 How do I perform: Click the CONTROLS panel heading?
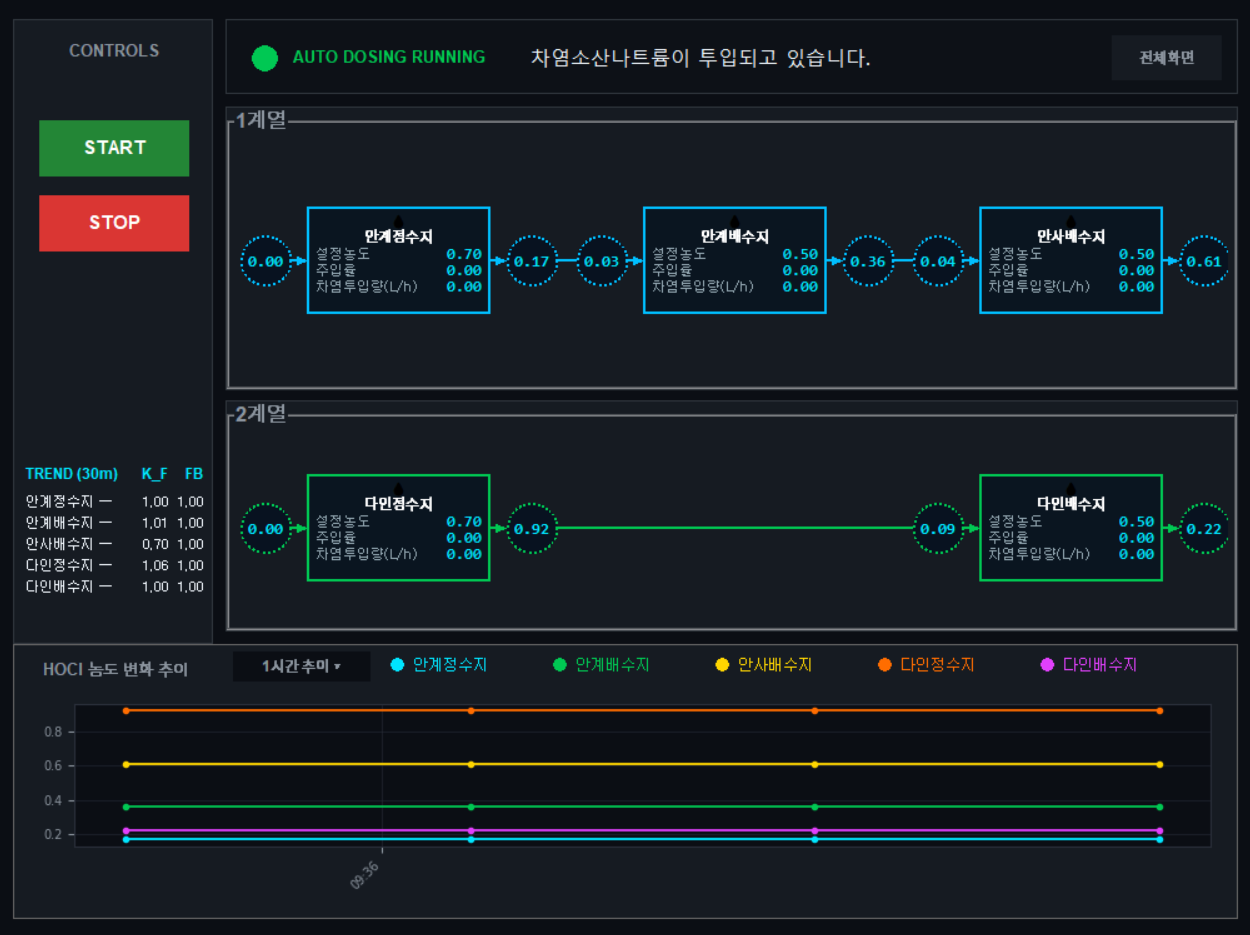click(114, 50)
